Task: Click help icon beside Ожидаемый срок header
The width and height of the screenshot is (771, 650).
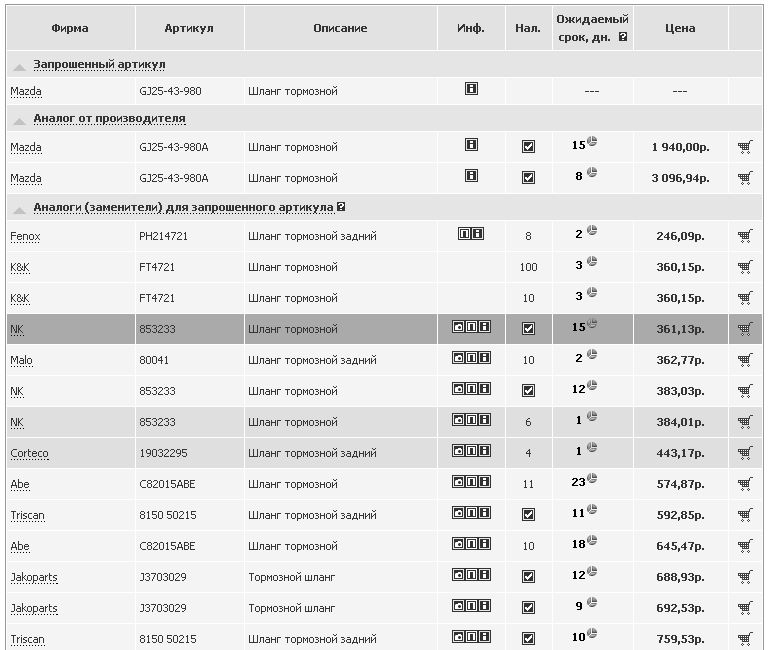Action: pos(623,36)
